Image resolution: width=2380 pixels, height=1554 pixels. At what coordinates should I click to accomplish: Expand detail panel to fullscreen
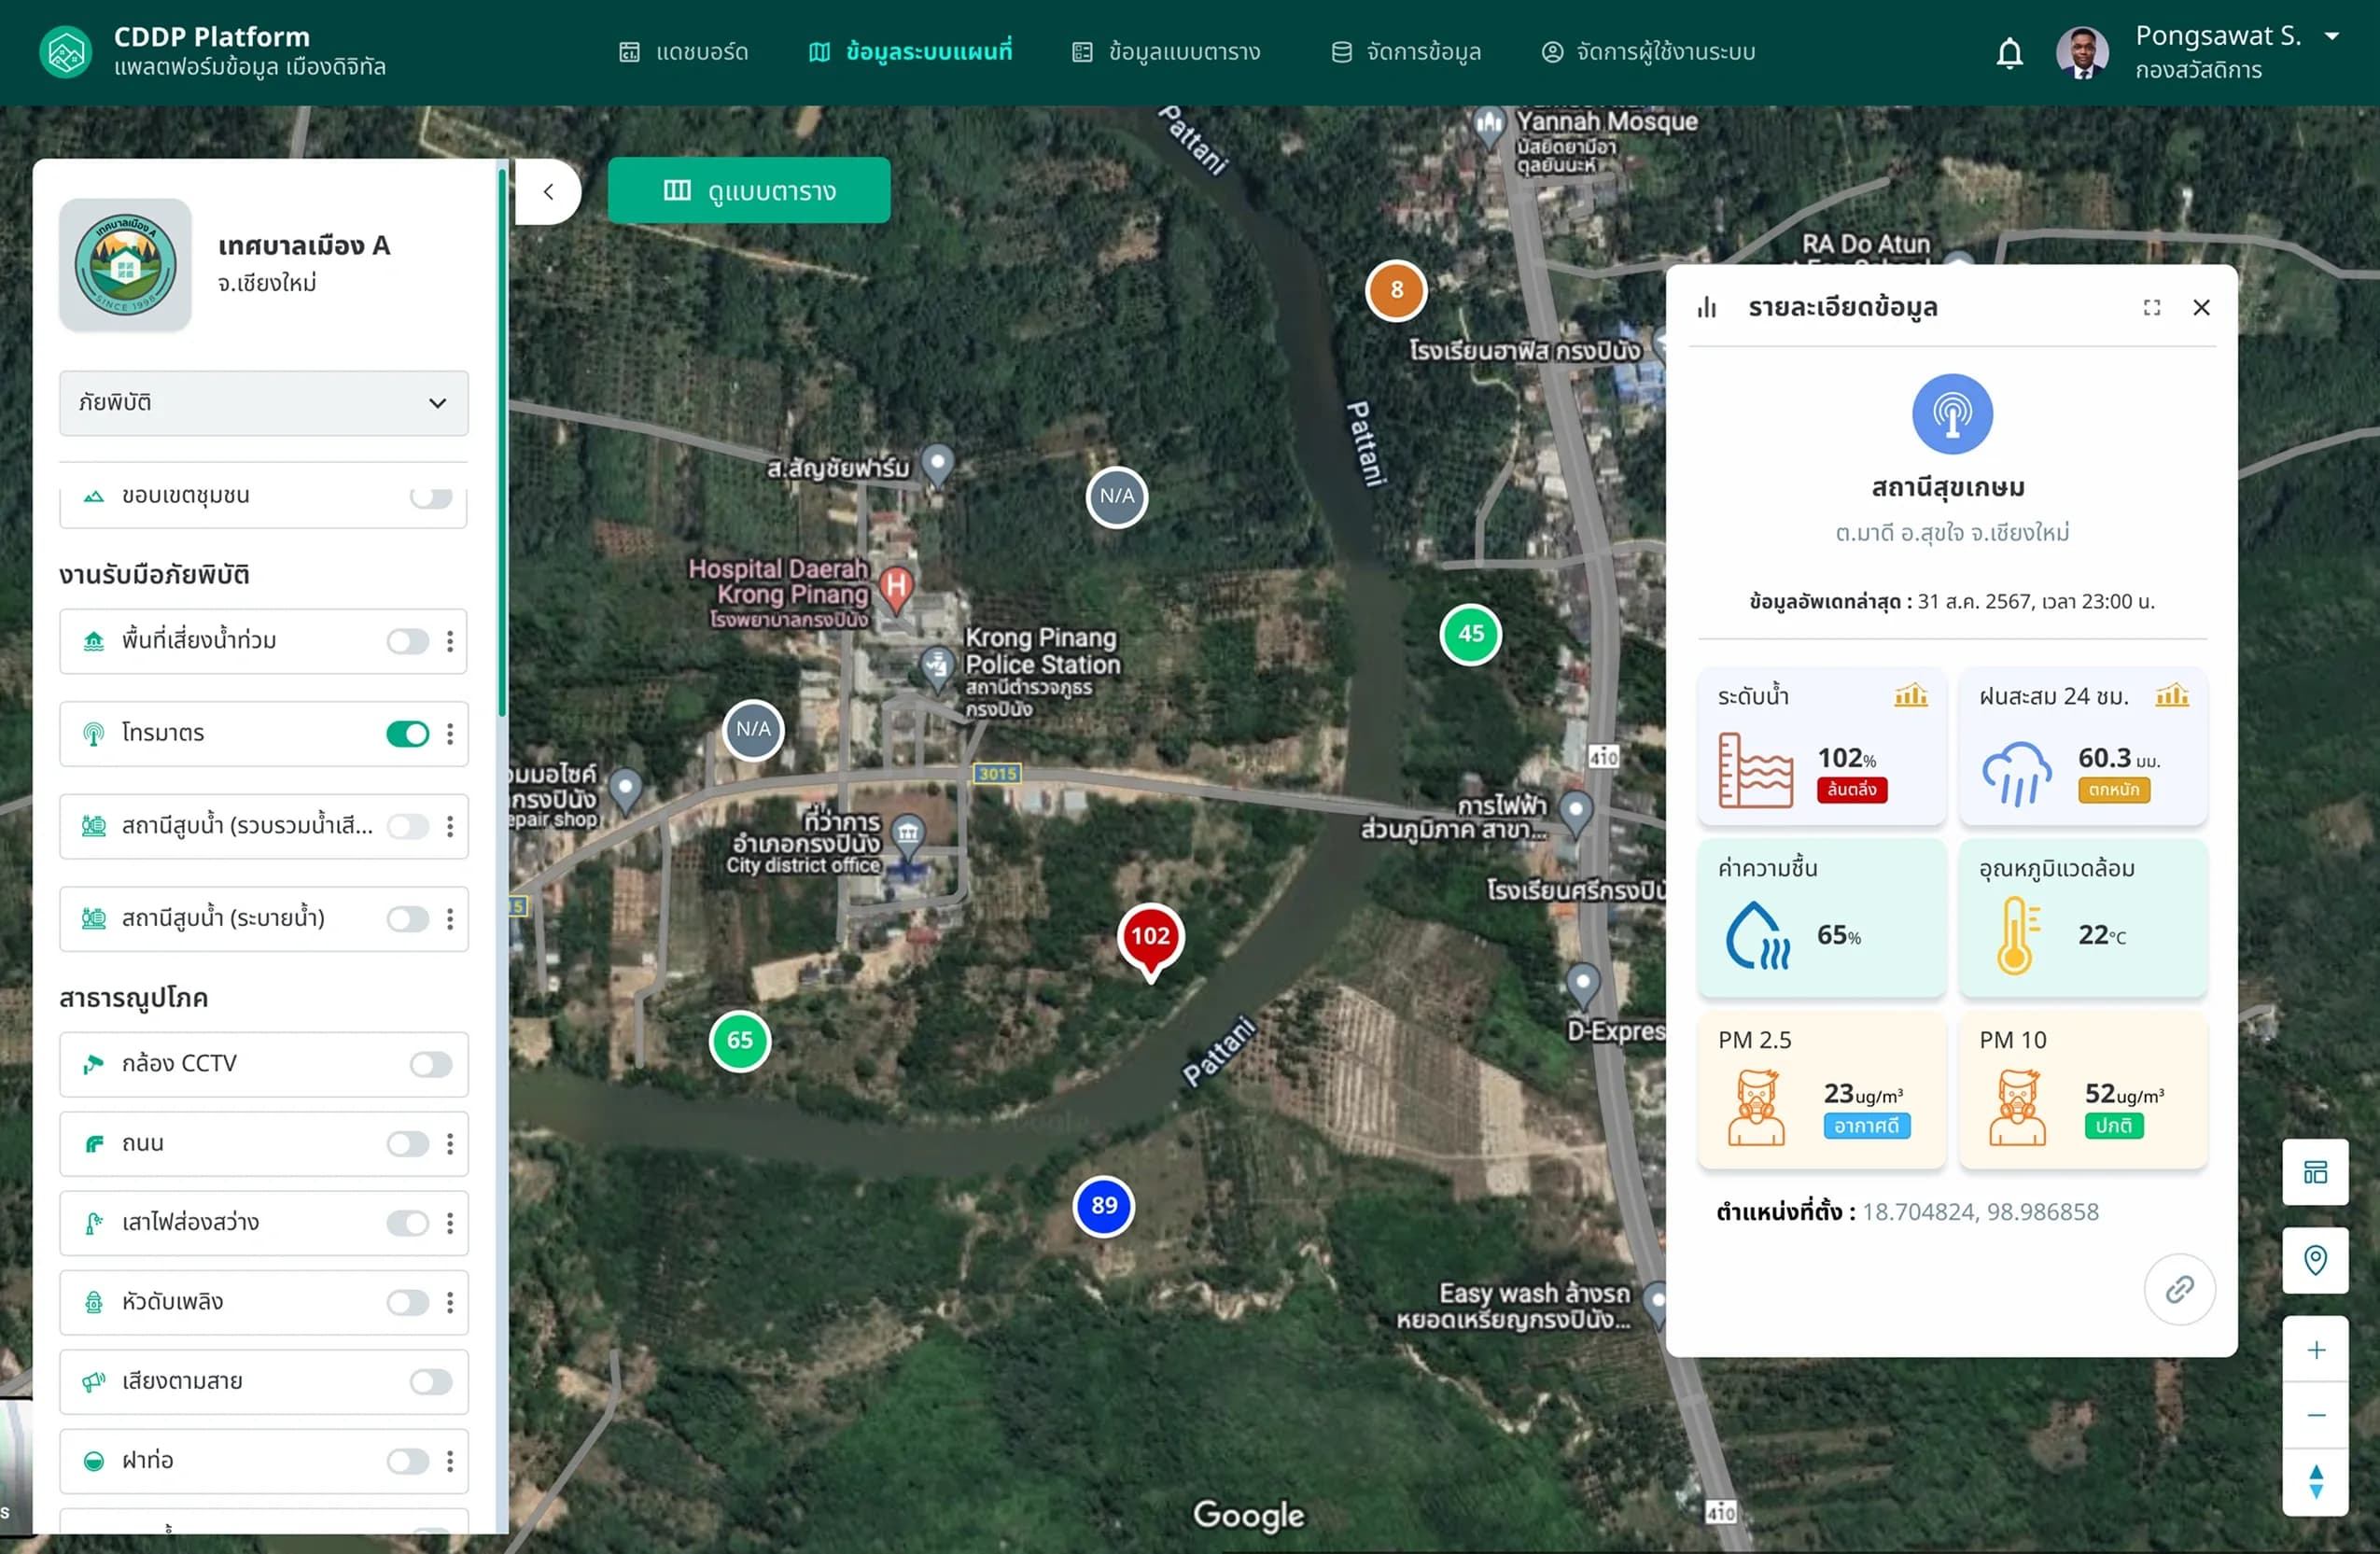[2151, 307]
